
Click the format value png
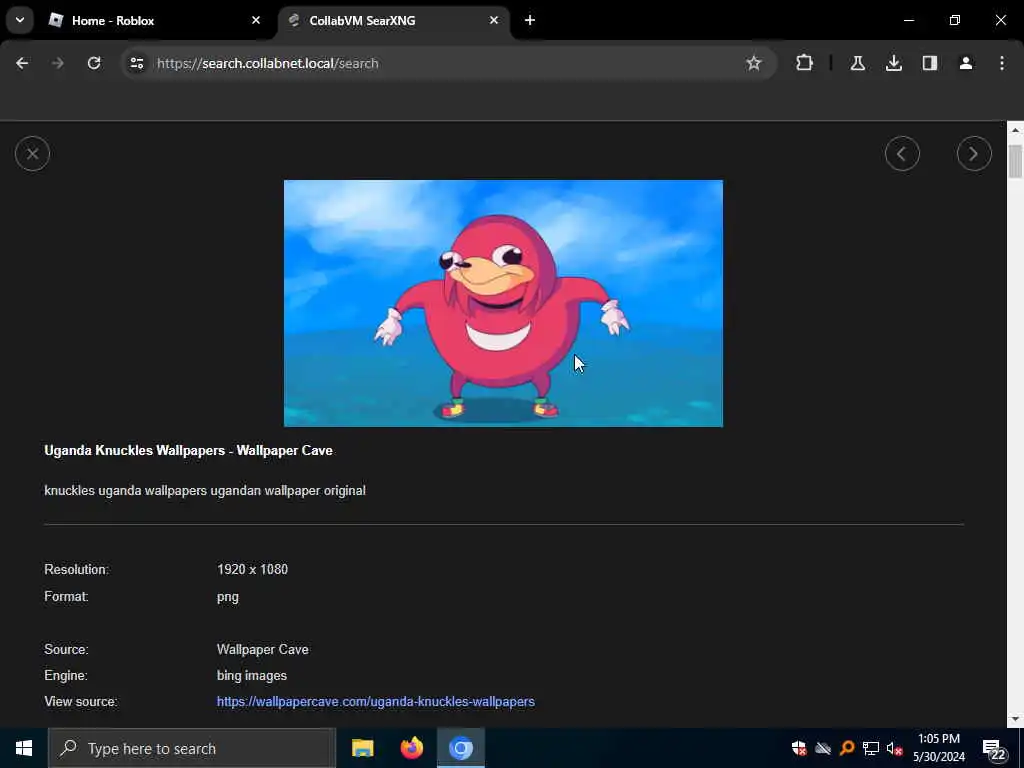pyautogui.click(x=228, y=597)
